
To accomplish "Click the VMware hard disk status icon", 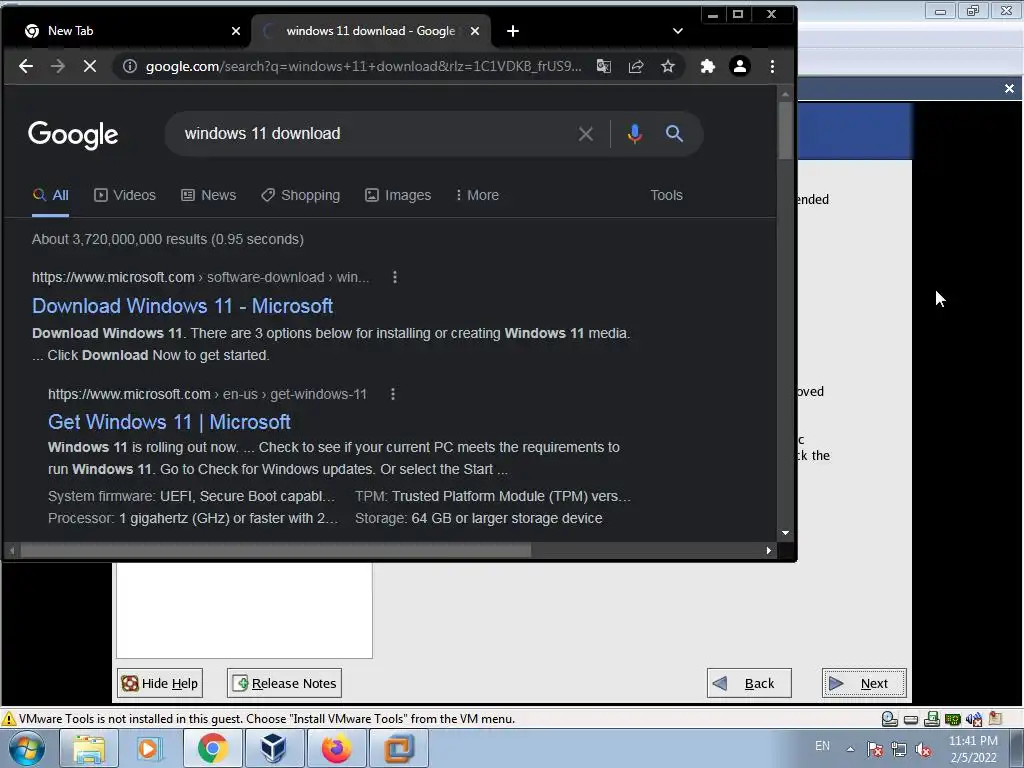I will click(x=910, y=719).
